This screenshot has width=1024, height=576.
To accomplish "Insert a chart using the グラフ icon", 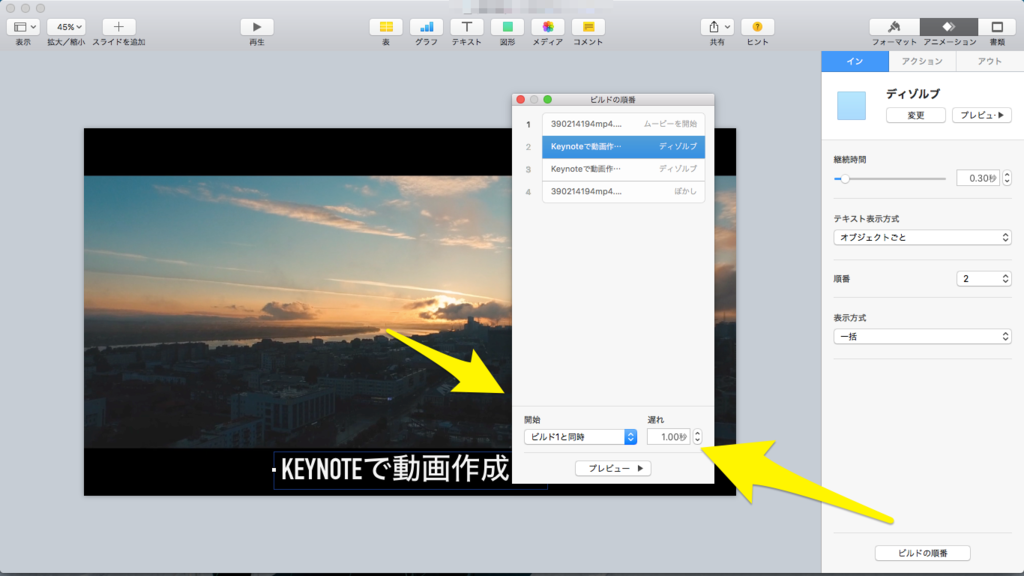I will pyautogui.click(x=426, y=27).
